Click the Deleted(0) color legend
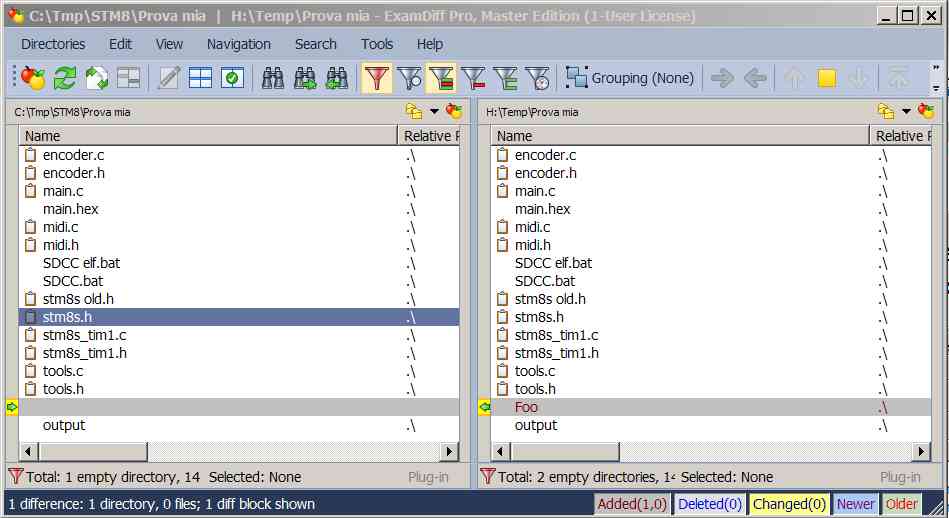Screen dimensions: 949x518 click(710, 504)
